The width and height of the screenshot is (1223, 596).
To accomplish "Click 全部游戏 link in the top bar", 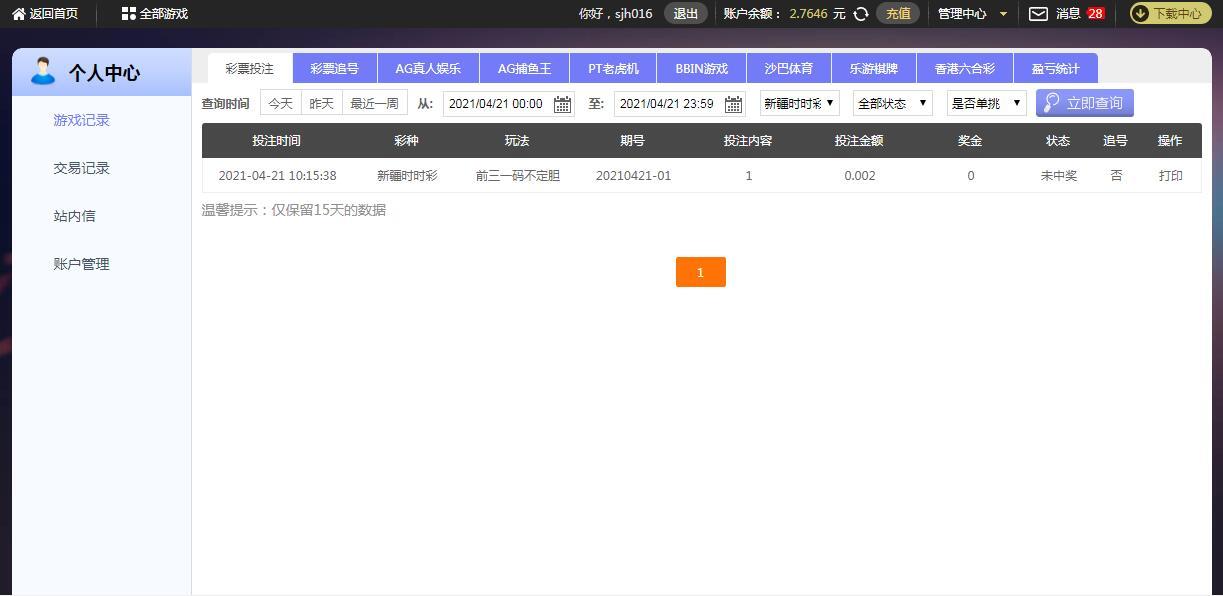I will tap(164, 14).
